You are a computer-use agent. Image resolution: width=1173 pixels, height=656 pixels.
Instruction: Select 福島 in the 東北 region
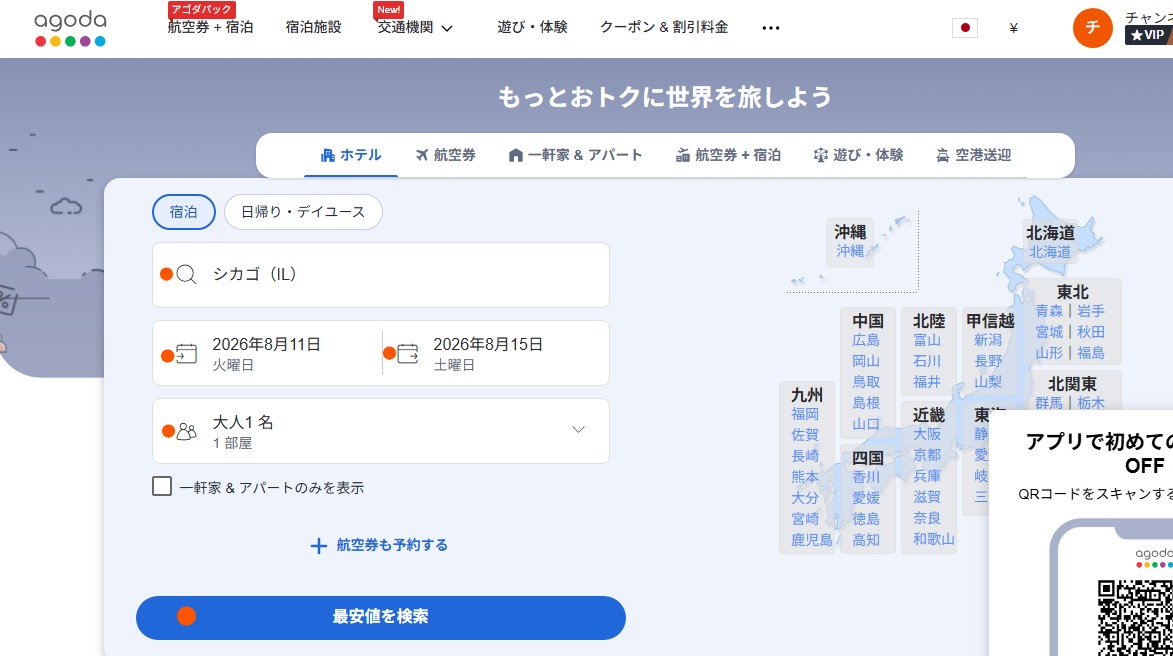[1091, 352]
